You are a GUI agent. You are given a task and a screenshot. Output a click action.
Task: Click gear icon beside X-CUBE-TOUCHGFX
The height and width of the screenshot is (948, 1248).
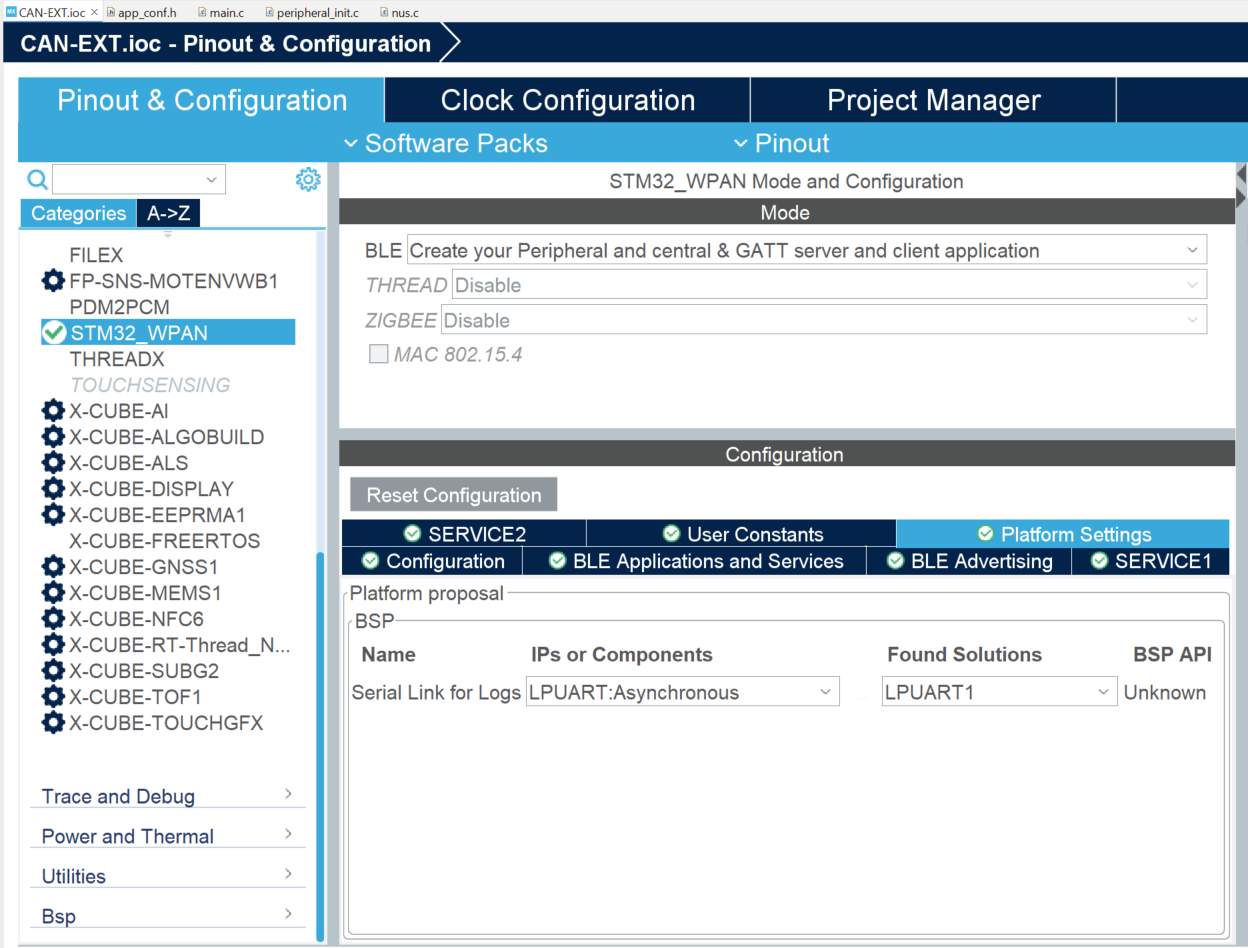53,723
